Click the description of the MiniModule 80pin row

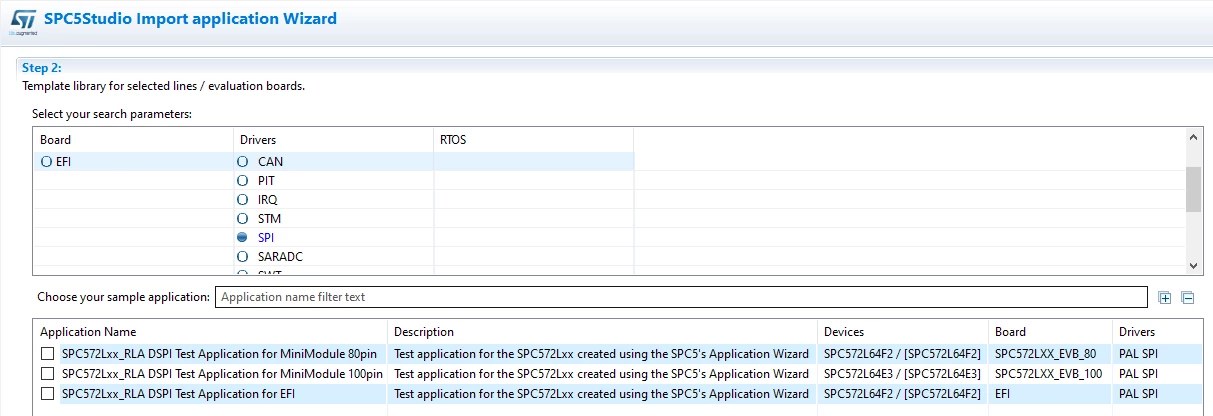tap(602, 354)
